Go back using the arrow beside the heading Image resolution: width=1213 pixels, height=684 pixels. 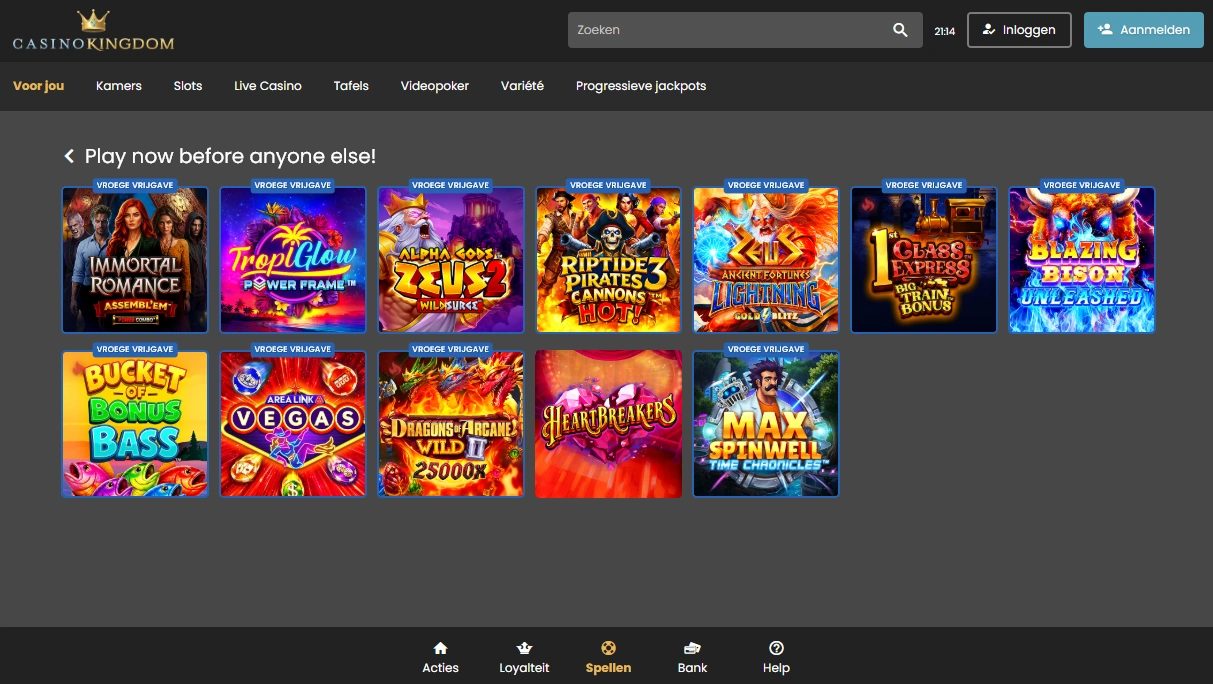(69, 156)
